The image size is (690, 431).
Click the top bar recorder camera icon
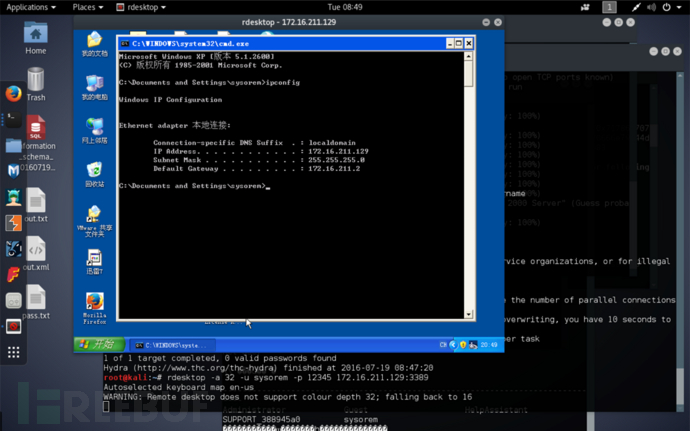(x=585, y=7)
